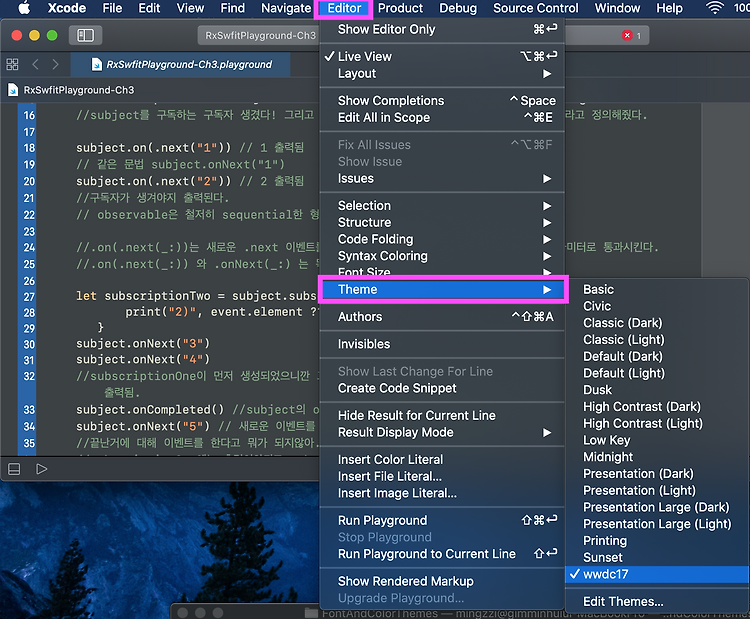Go back with the left chevron

[35, 64]
